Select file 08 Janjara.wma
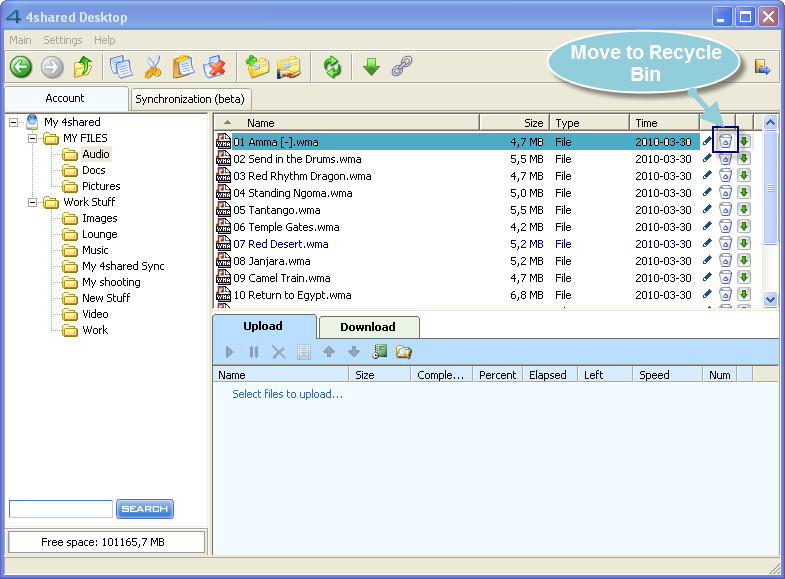This screenshot has height=579, width=785. [x=272, y=261]
